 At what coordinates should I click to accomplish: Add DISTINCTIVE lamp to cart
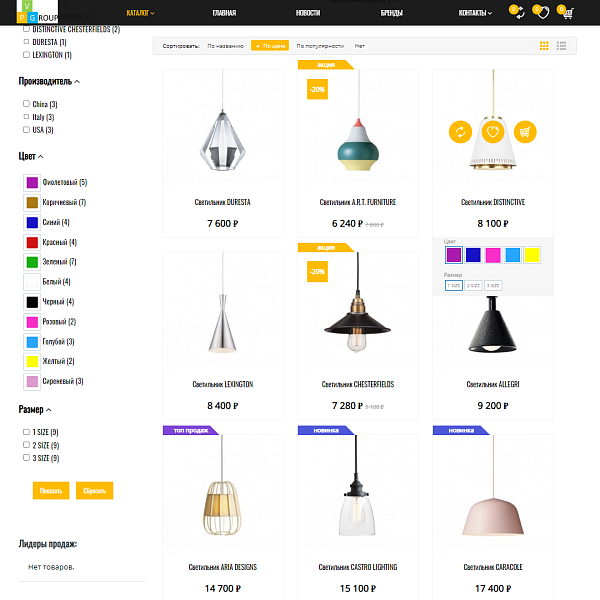[x=524, y=131]
